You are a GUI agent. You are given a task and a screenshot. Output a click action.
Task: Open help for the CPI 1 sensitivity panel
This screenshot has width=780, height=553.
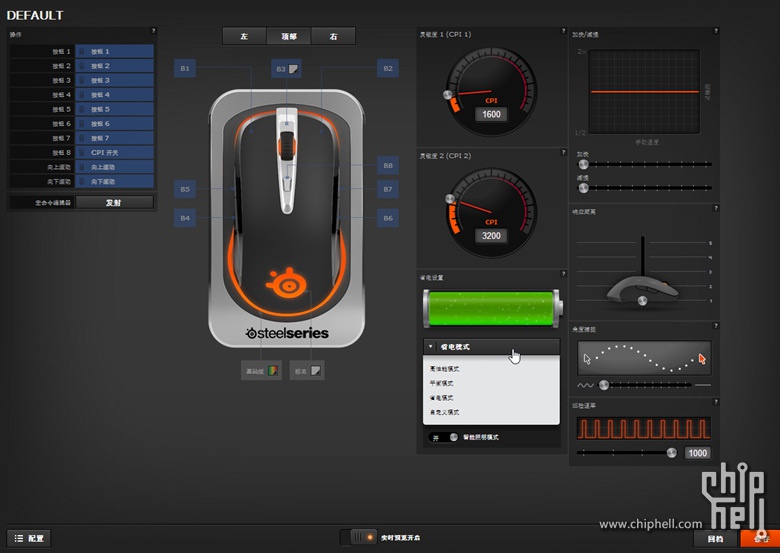click(563, 31)
